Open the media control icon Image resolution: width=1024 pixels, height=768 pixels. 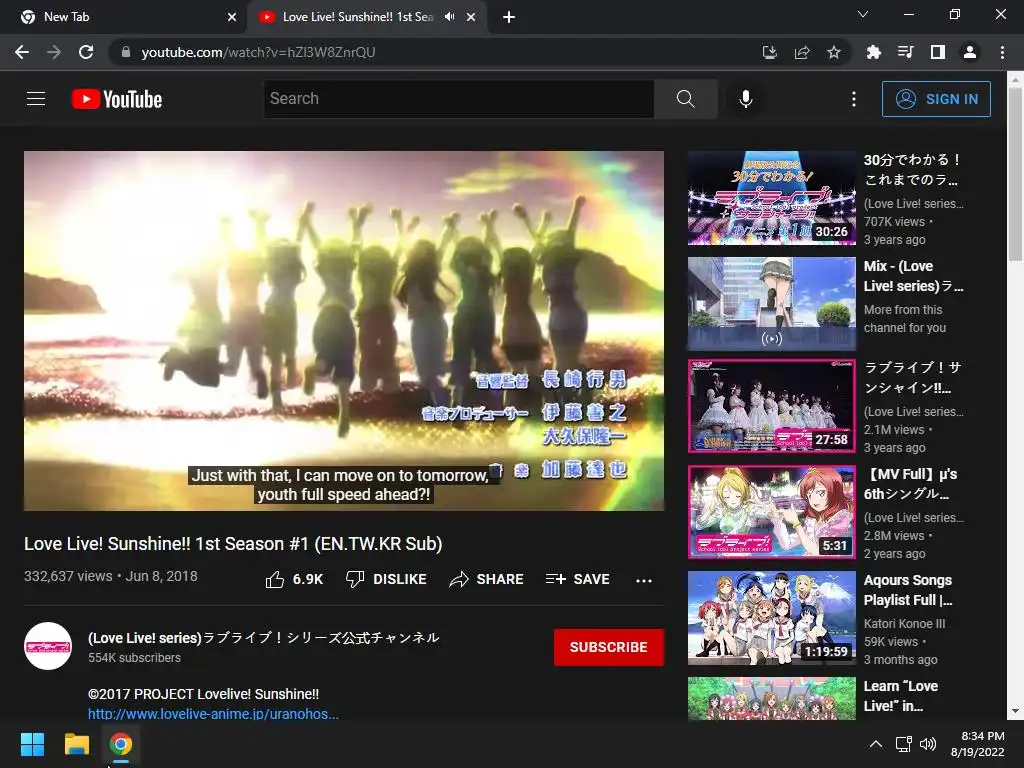(905, 52)
